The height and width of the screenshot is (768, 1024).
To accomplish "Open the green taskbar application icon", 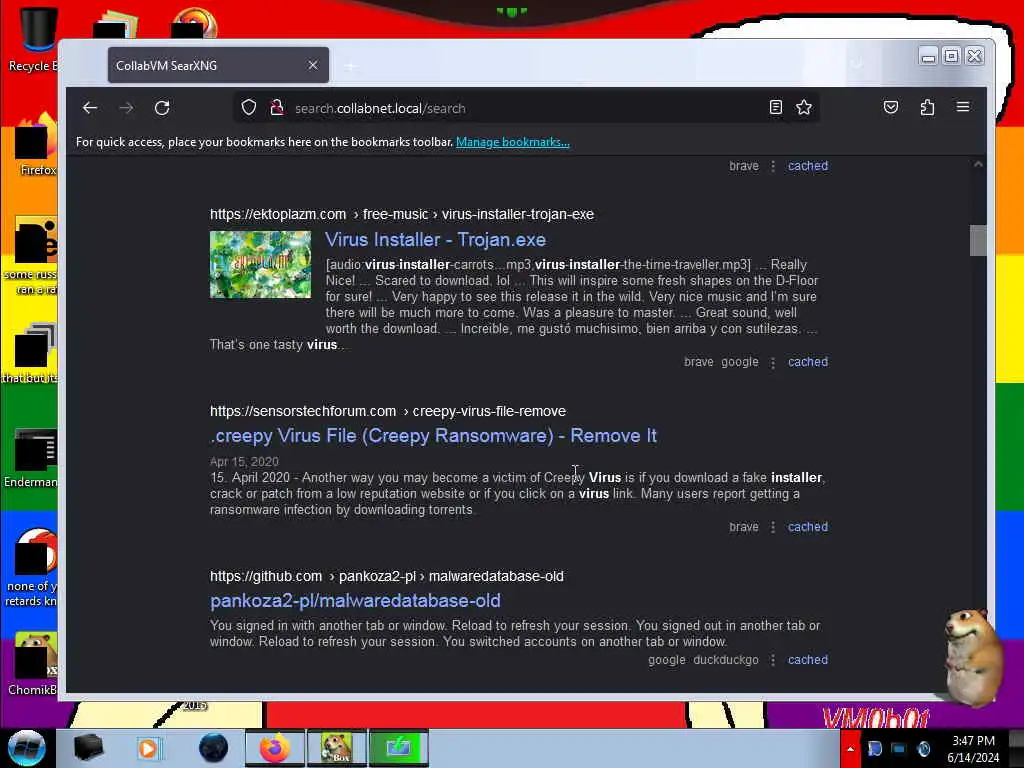I will [x=398, y=748].
